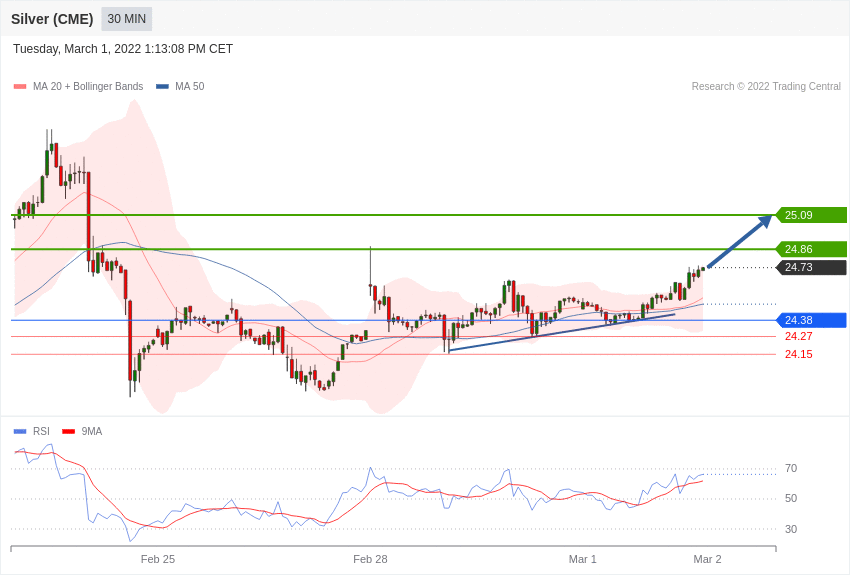Click the Research © 2022 Trading Central credit
The width and height of the screenshot is (850, 576).
pos(766,87)
